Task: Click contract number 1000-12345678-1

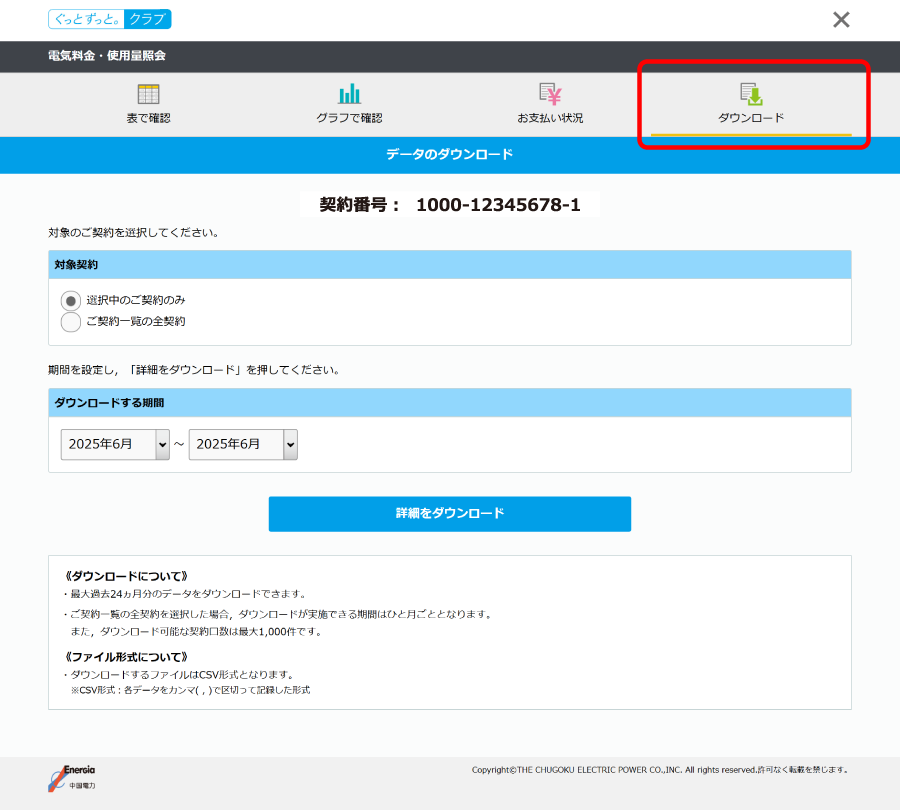Action: (x=498, y=204)
